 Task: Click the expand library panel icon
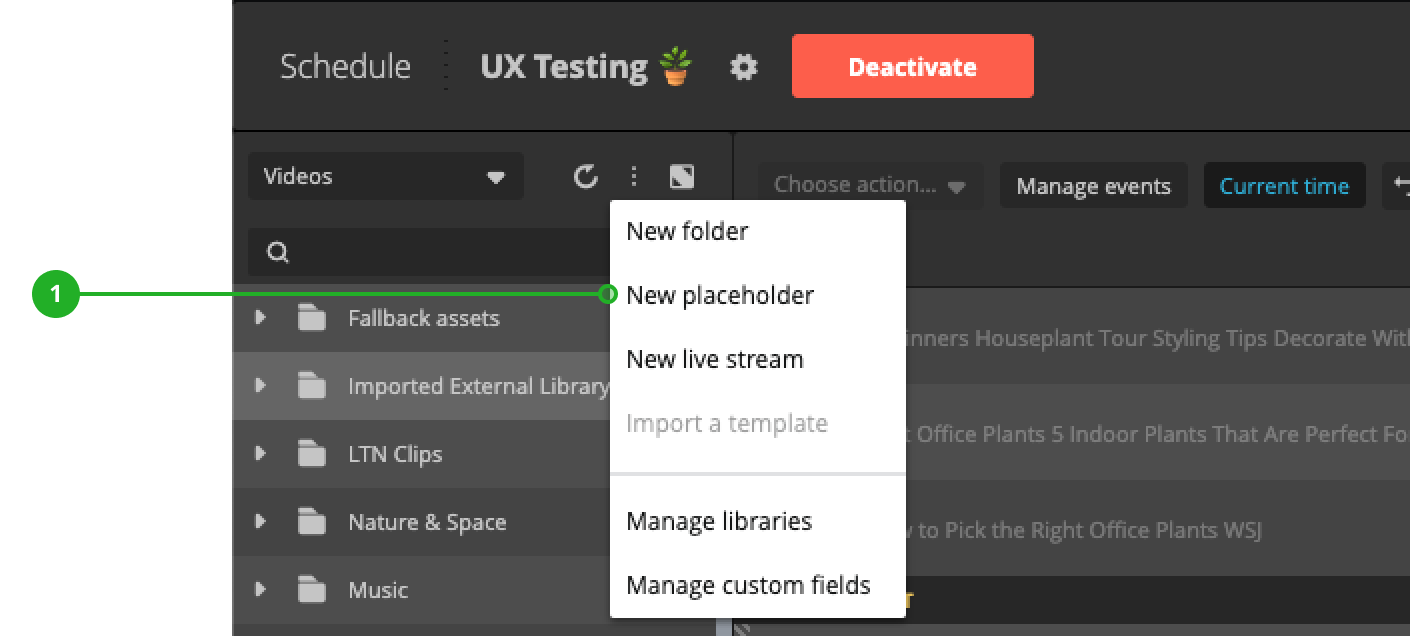pos(682,177)
